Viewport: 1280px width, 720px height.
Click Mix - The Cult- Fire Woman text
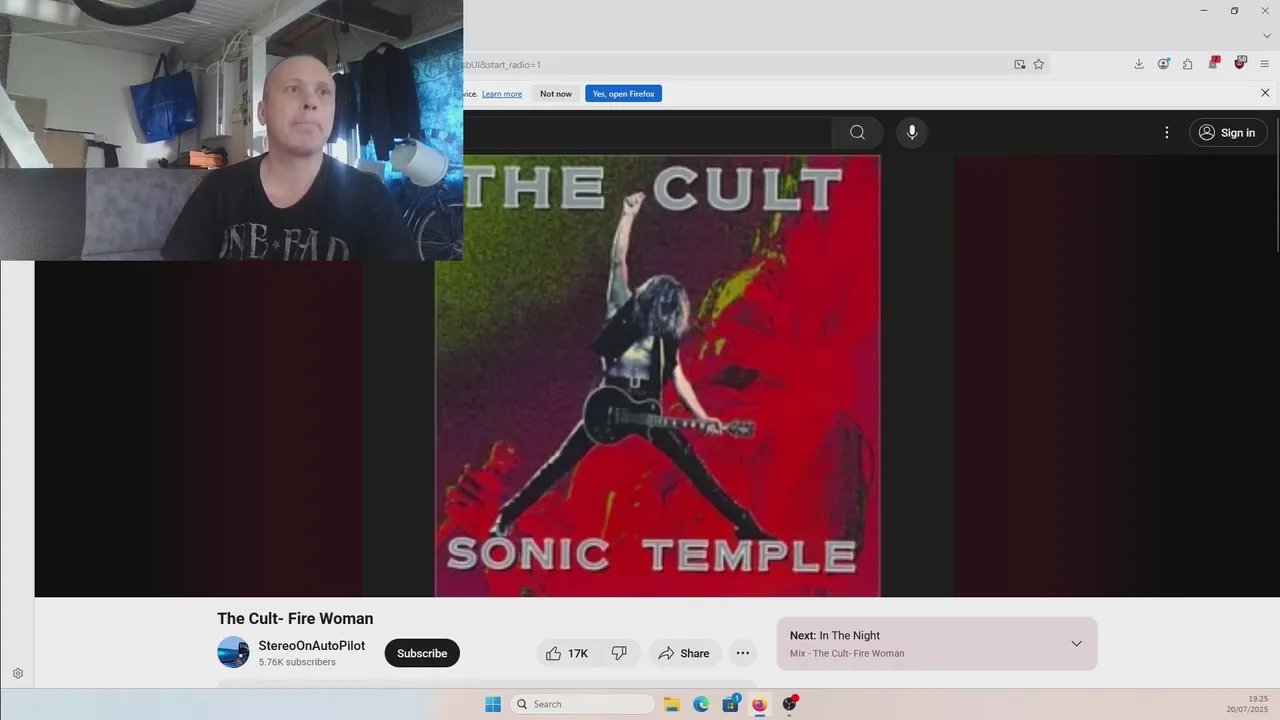click(x=847, y=653)
